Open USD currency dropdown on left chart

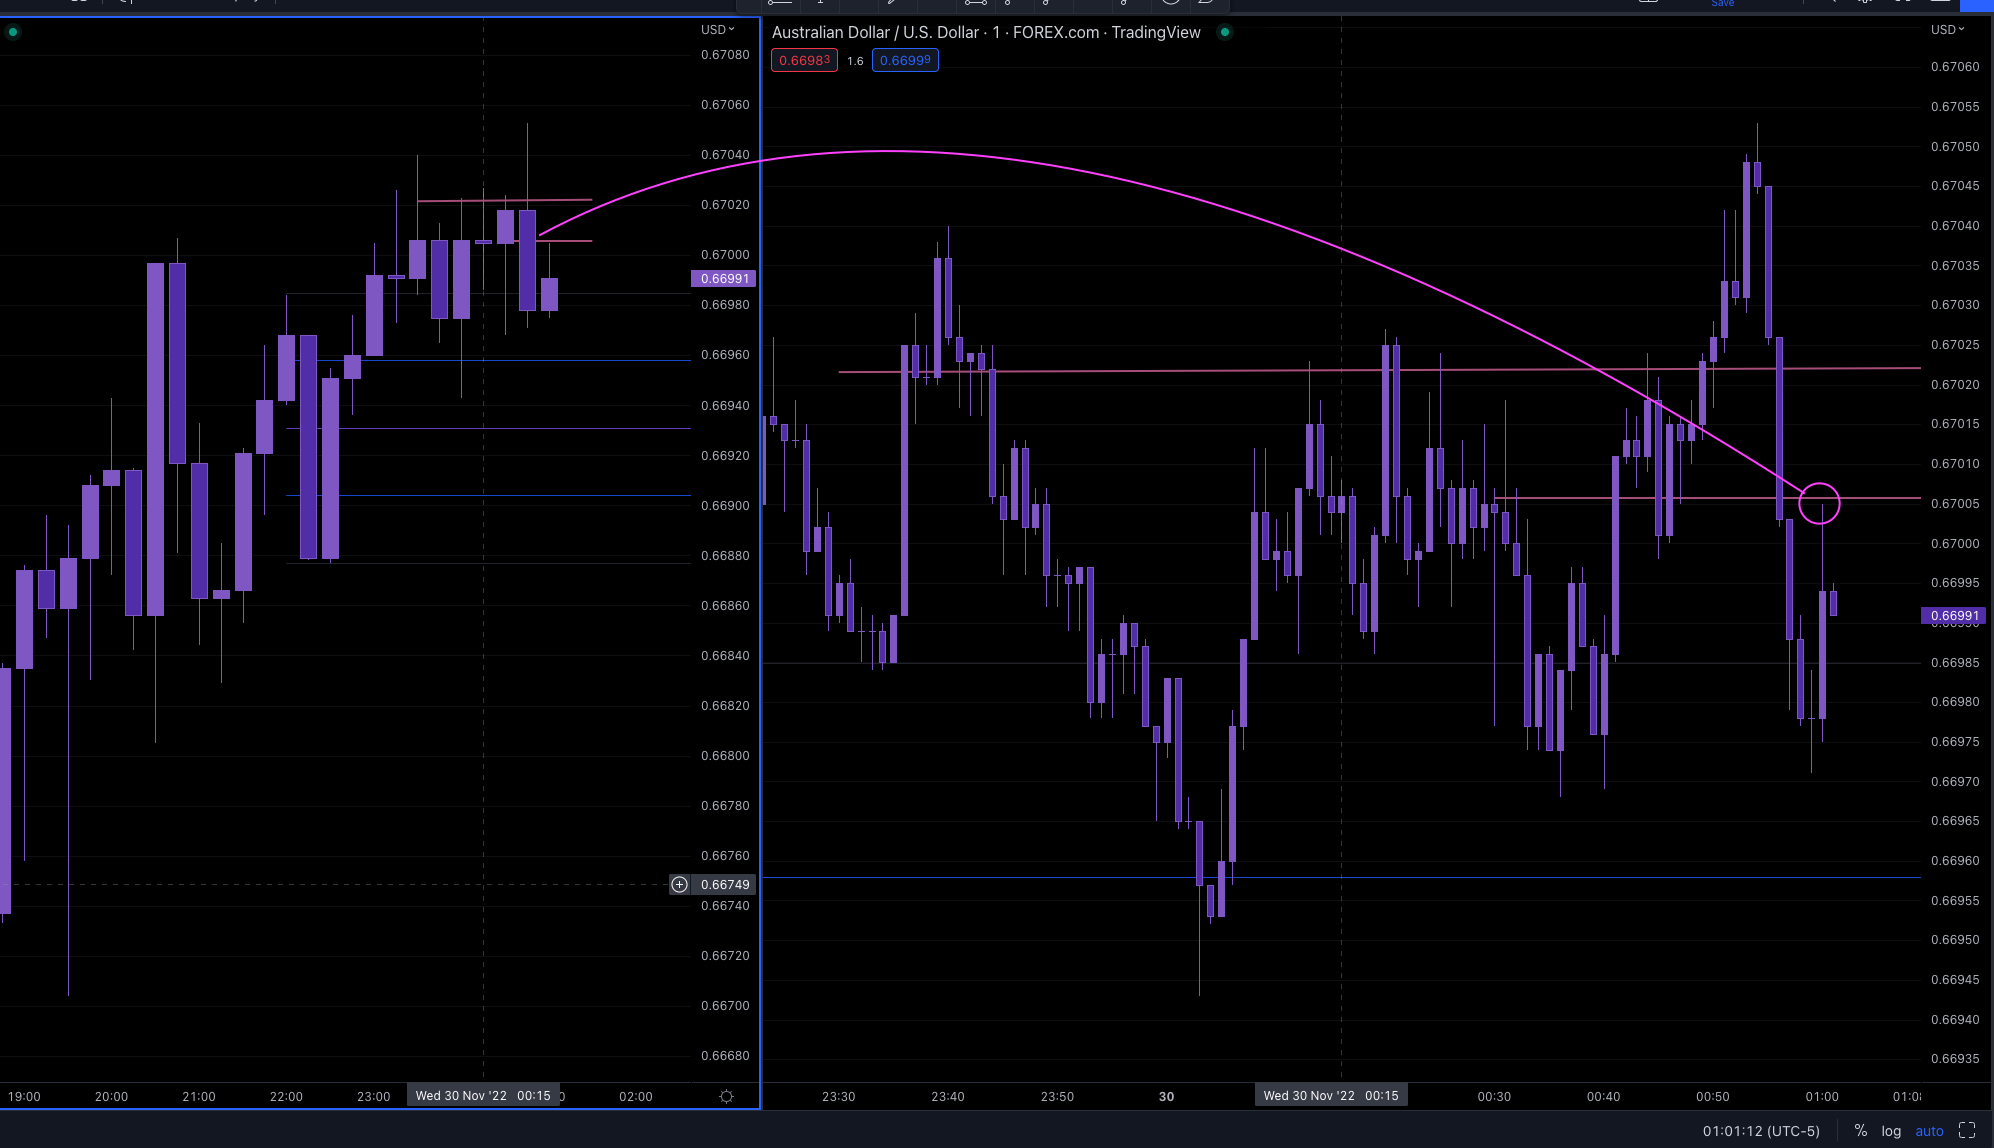pos(717,29)
